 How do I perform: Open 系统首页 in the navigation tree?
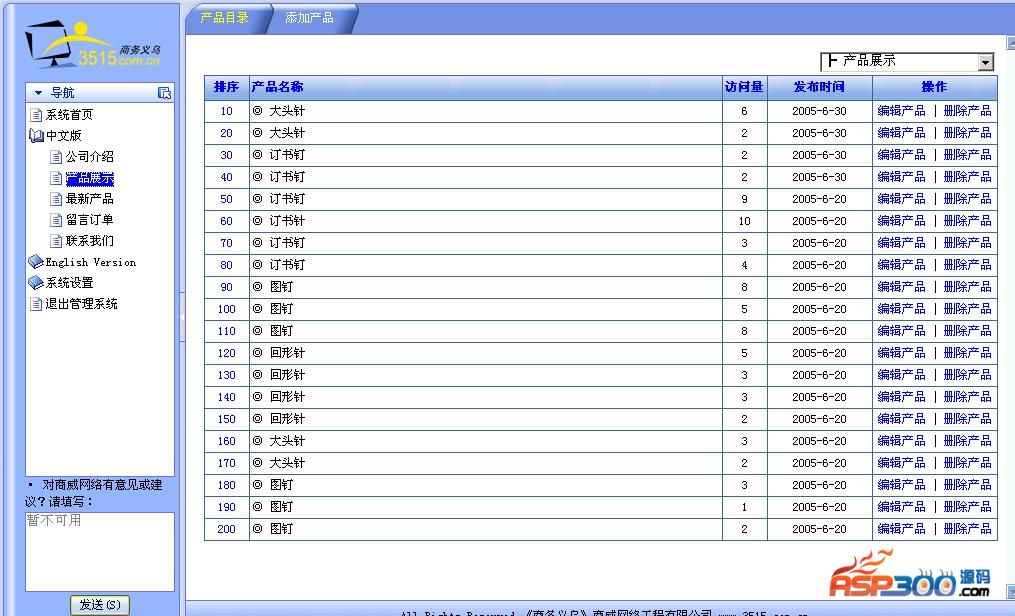click(x=69, y=115)
